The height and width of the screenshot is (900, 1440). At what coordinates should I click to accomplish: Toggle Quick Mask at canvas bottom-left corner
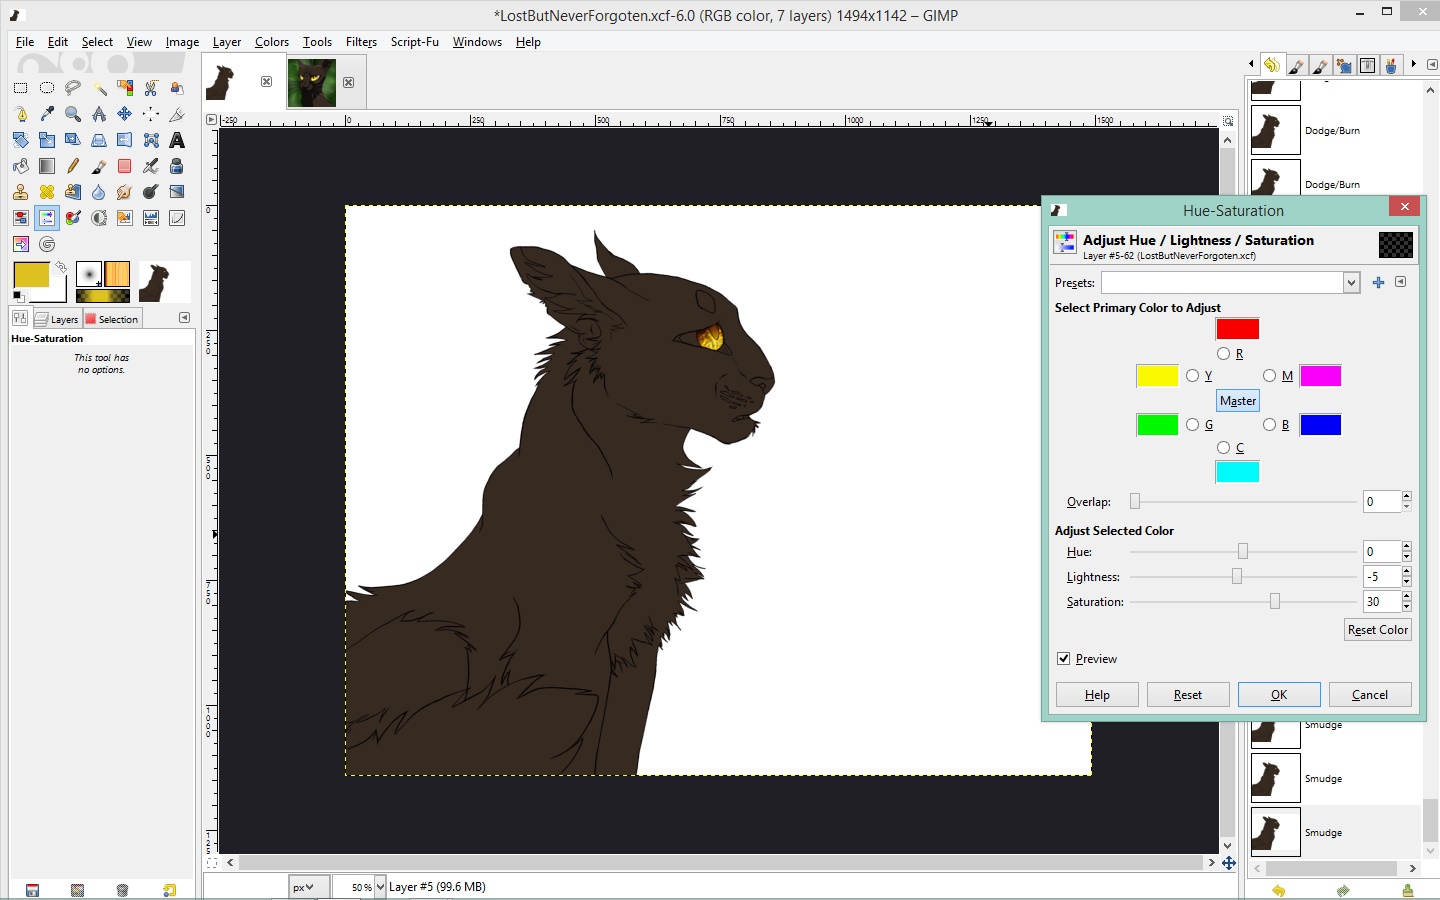(211, 862)
